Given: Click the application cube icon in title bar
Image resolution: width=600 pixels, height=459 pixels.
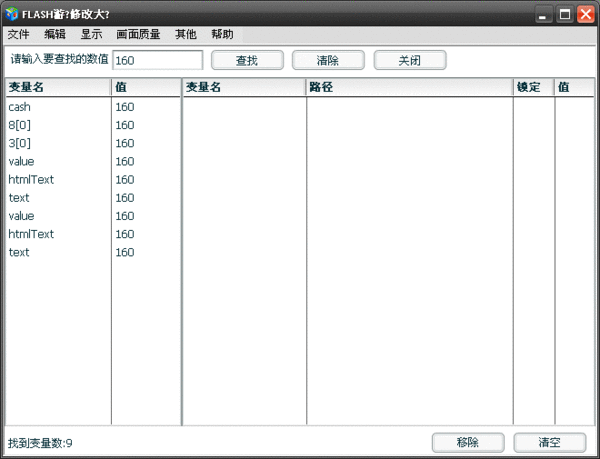Looking at the screenshot, I should (12, 14).
